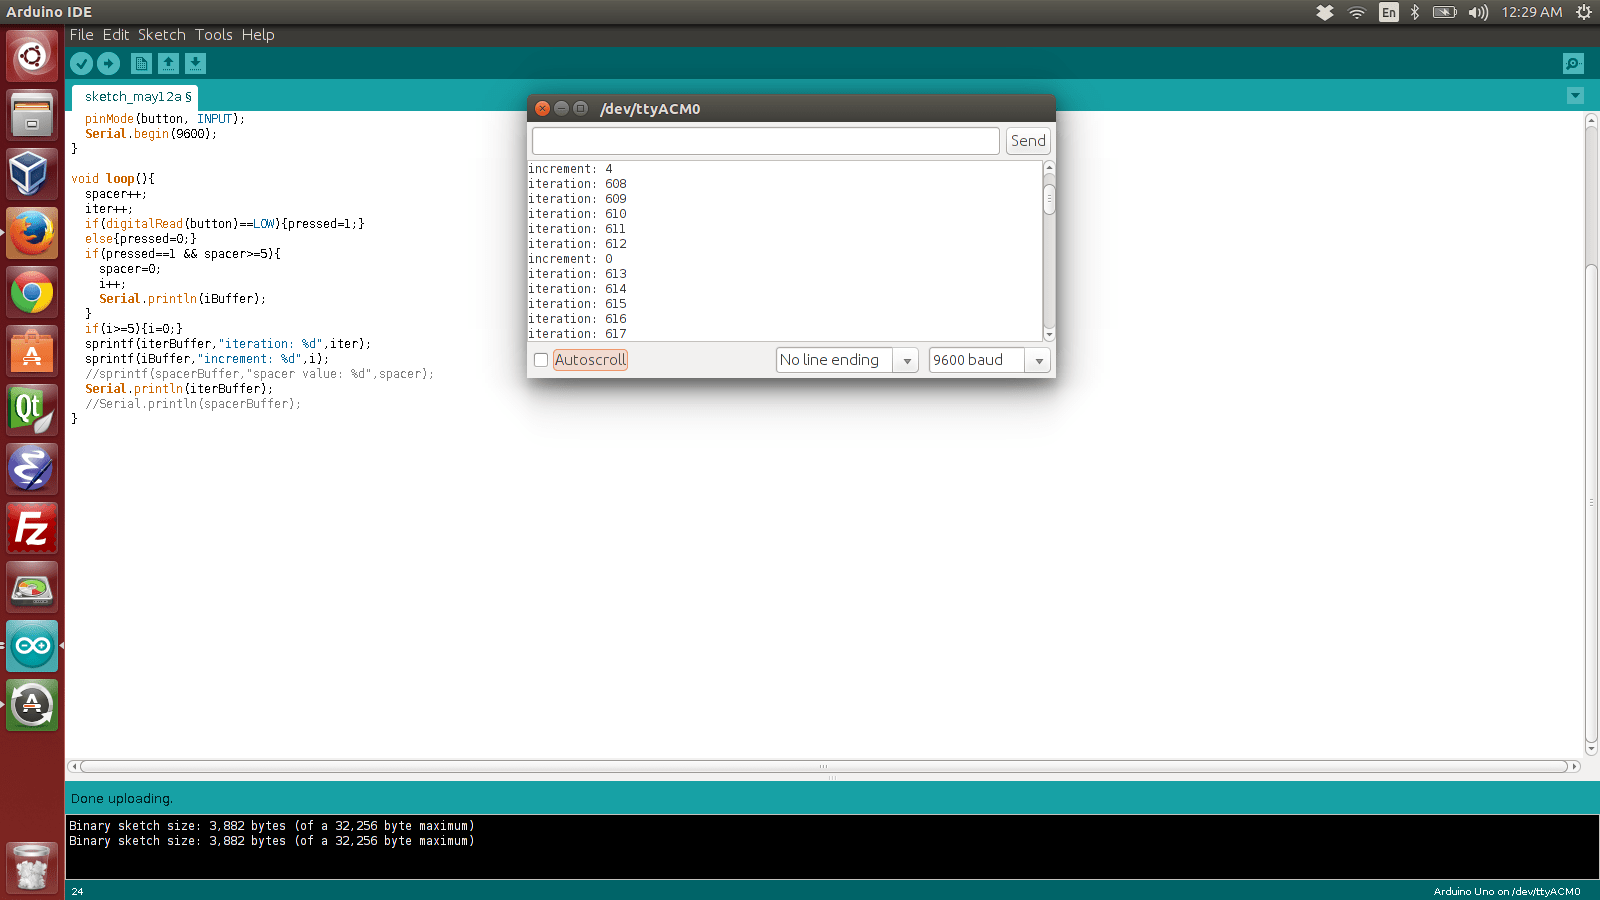Open the Disk Usage Analyzer dock icon
This screenshot has width=1600, height=900.
[x=32, y=587]
